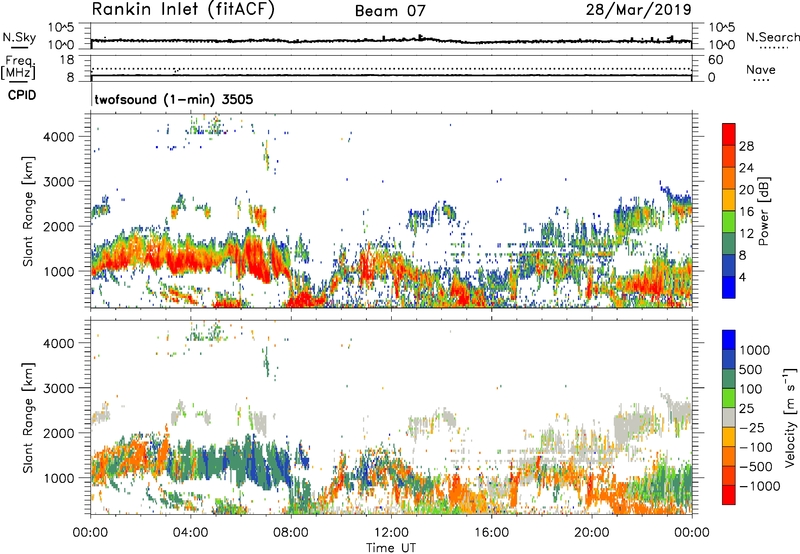Screen dimensions: 800x554
Task: Click the 'Freq. [MHz]' axis label
Action: point(18,68)
